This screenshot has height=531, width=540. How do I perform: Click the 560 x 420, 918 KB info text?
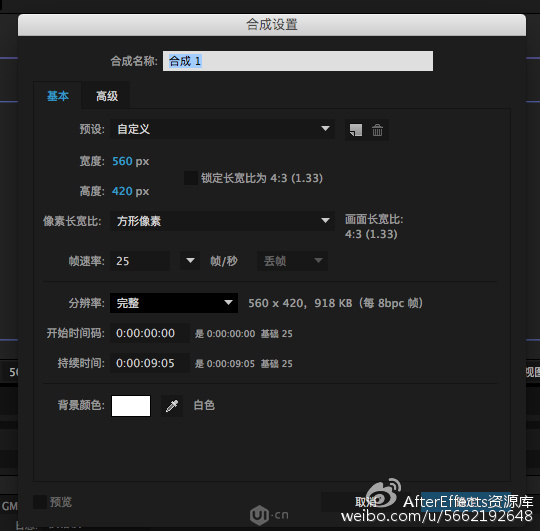pyautogui.click(x=335, y=303)
